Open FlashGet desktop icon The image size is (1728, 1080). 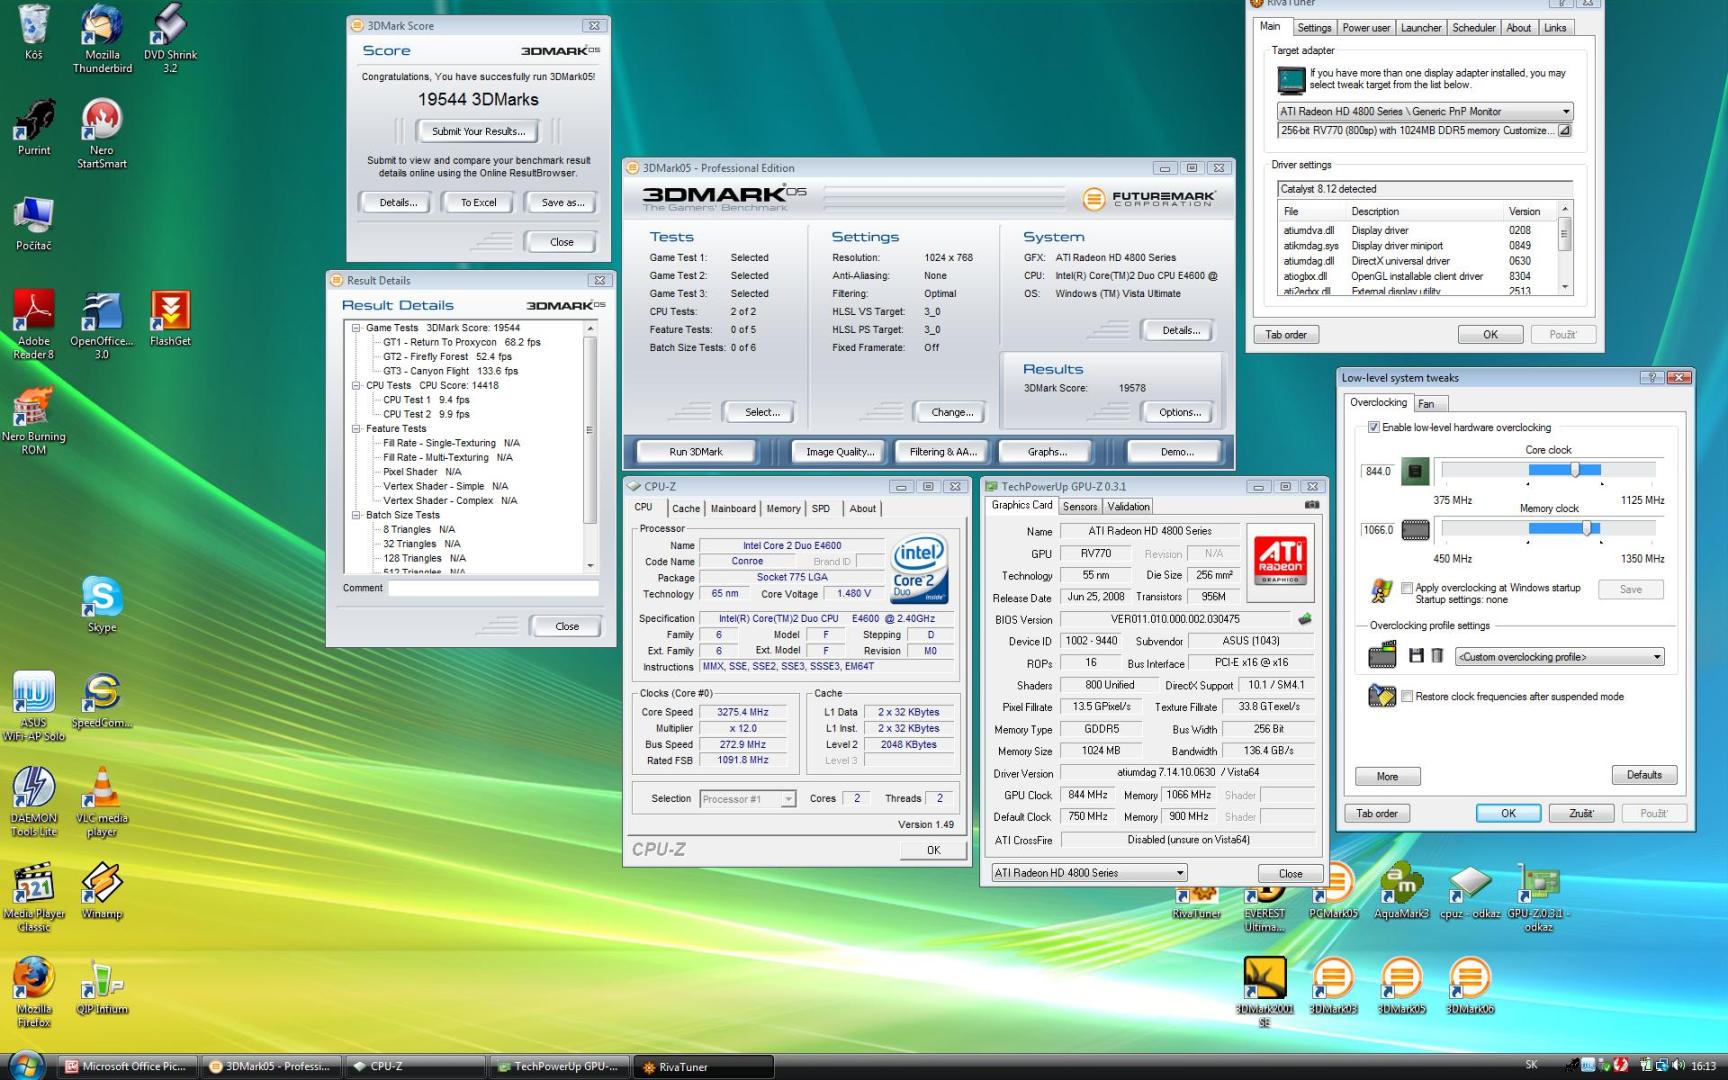click(x=170, y=318)
